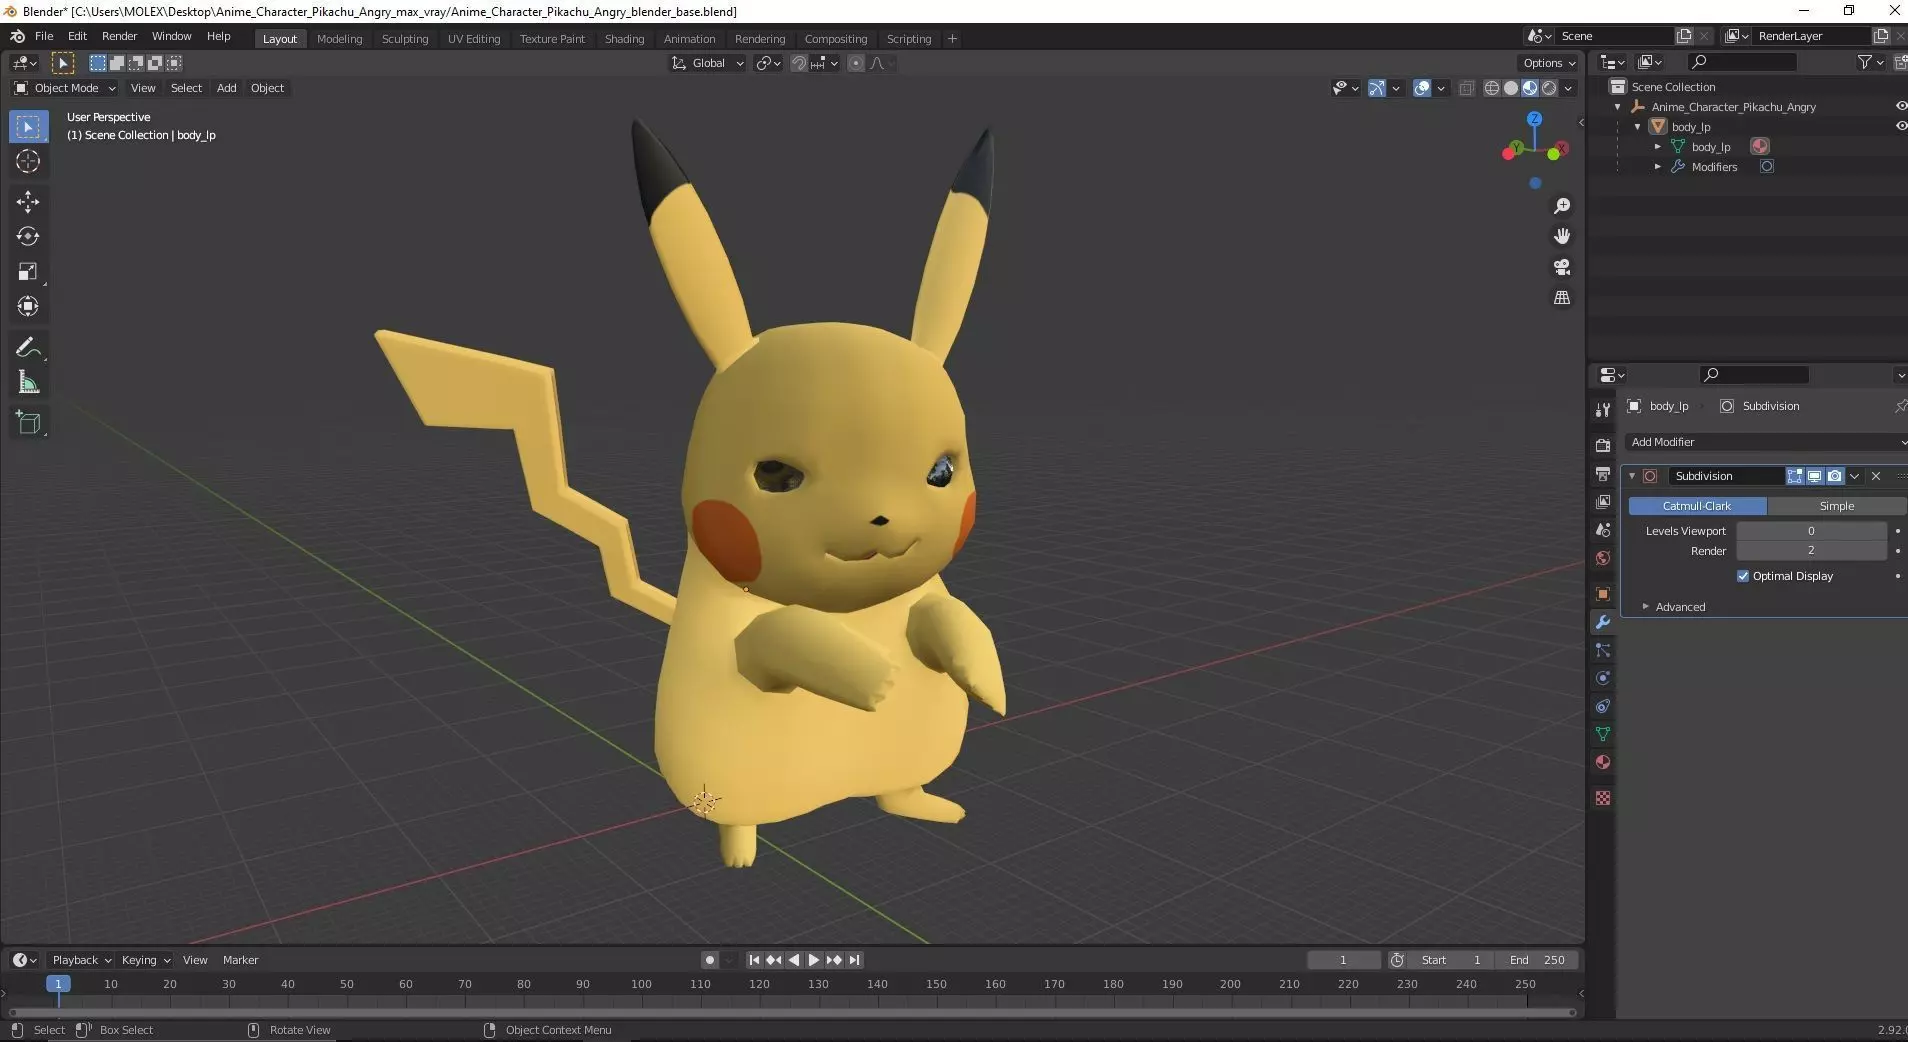Open the Options dropdown in viewport header
The height and width of the screenshot is (1042, 1908).
click(1548, 63)
